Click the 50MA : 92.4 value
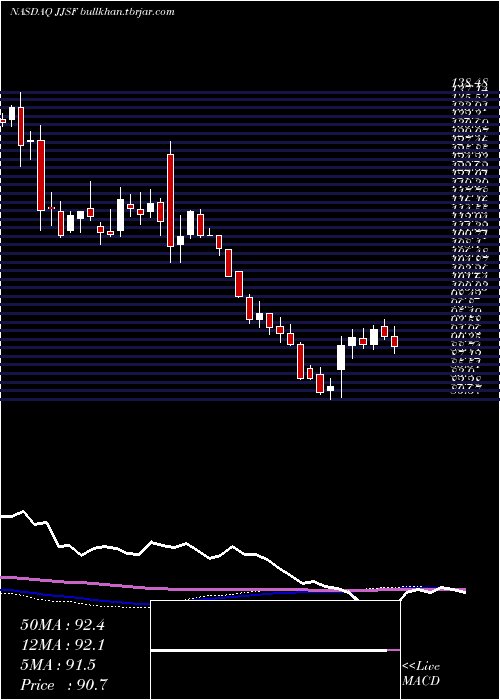Screen dimensions: 500x700 pos(62,625)
